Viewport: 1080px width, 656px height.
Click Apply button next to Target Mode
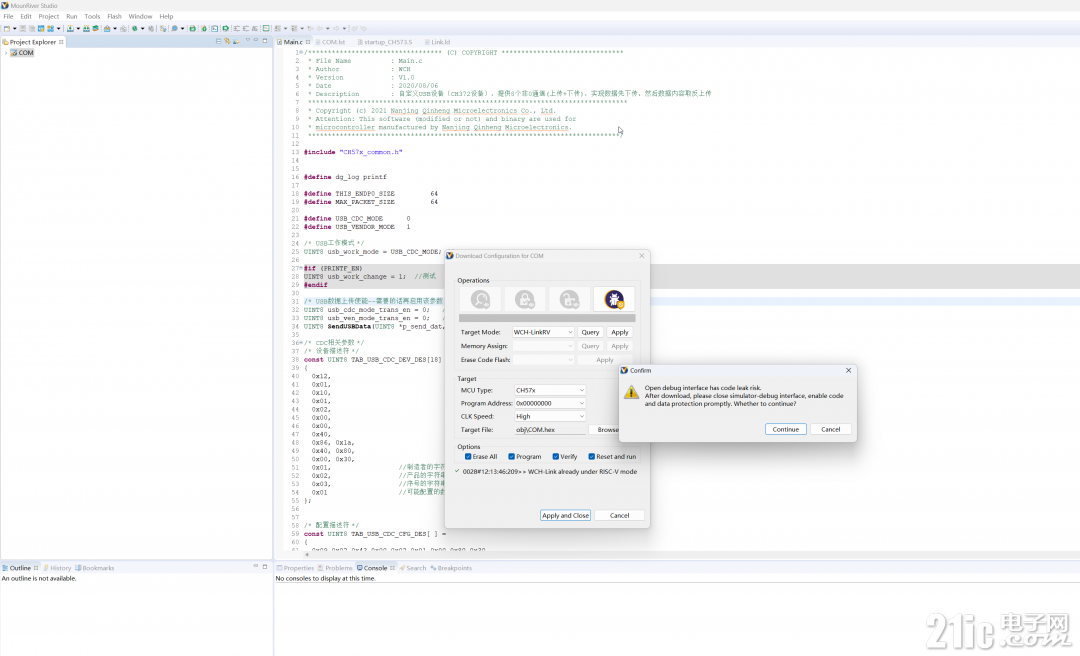pos(620,332)
